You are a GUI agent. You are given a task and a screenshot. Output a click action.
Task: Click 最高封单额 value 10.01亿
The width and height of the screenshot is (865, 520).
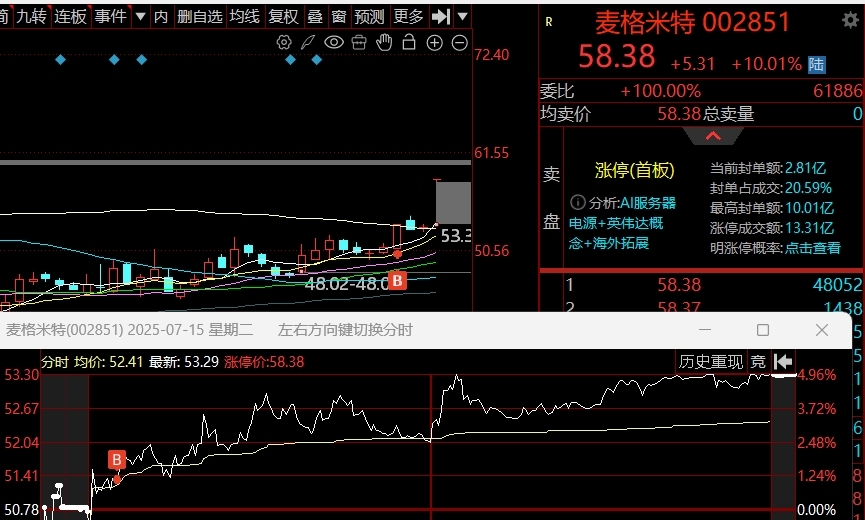coord(810,208)
